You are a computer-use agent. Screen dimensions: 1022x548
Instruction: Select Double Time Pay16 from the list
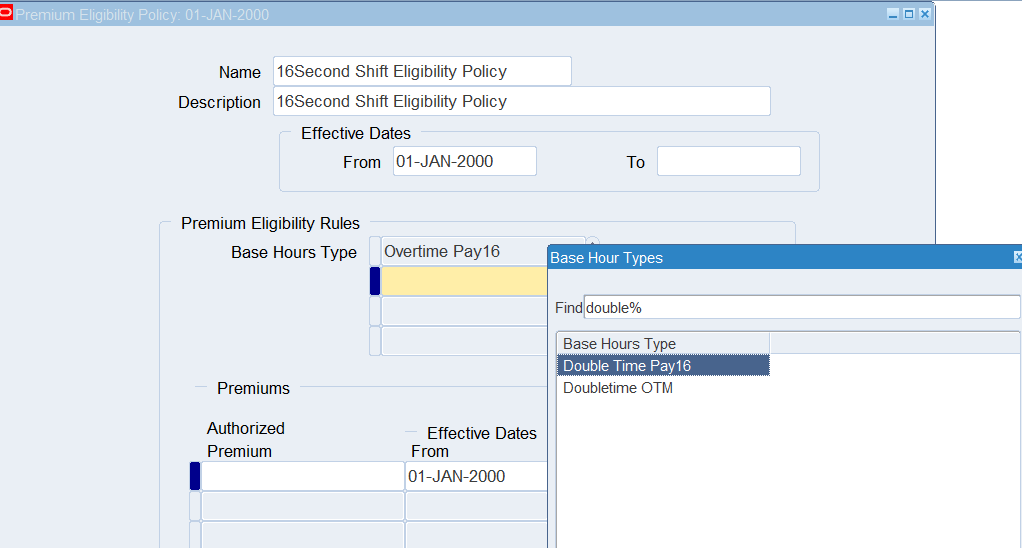click(662, 366)
